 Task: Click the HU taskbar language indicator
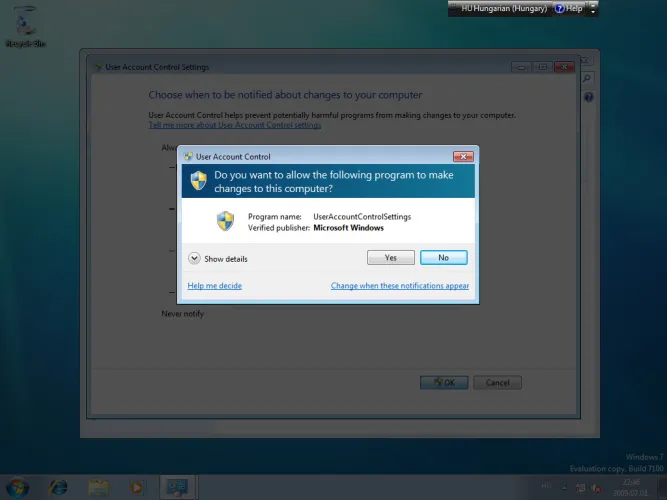[546, 486]
